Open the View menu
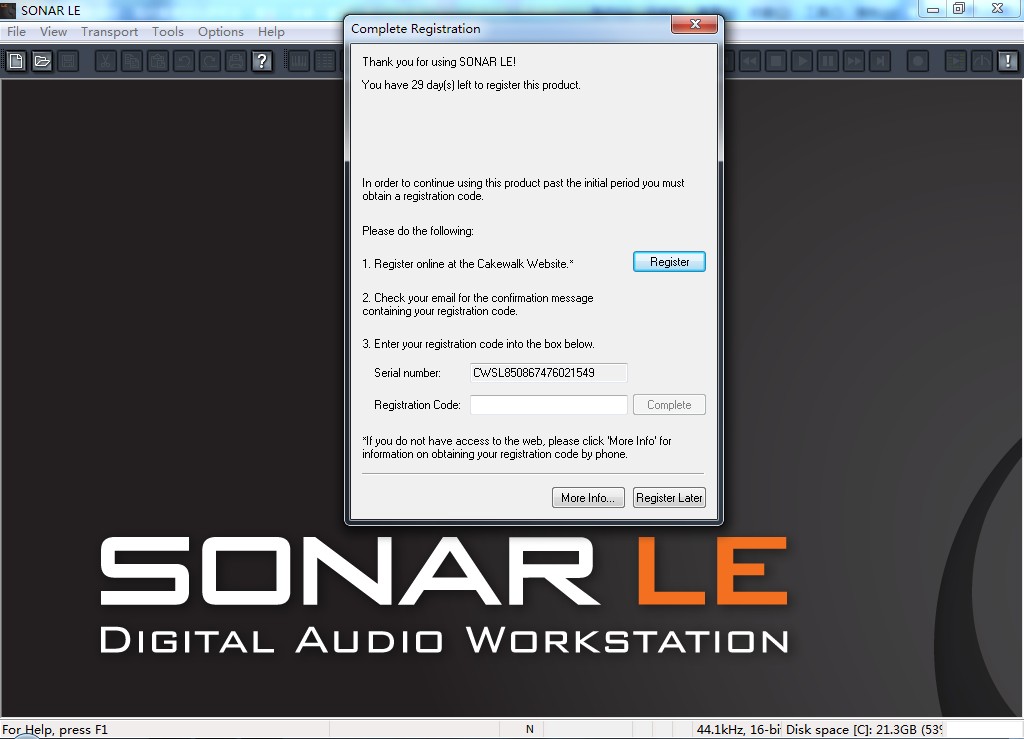Screen dimensions: 1024x739 53,31
